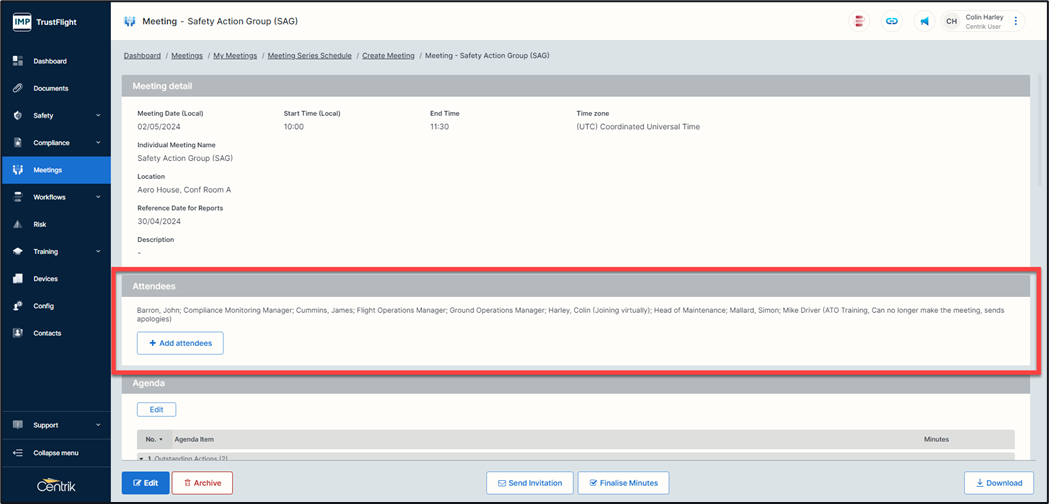This screenshot has width=1049, height=504.
Task: Click the megaphone announcements icon
Action: coord(924,21)
